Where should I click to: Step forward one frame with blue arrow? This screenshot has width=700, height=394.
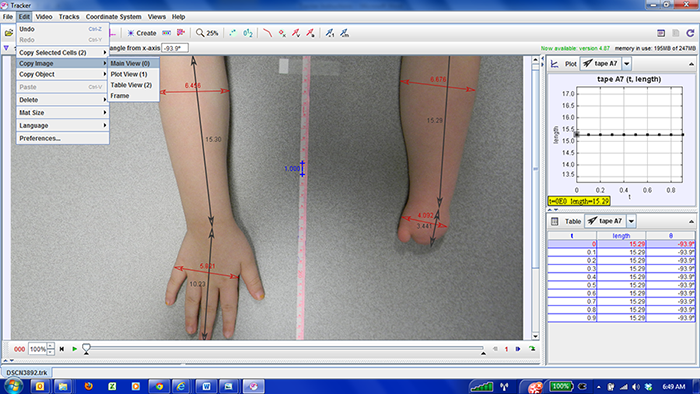518,349
